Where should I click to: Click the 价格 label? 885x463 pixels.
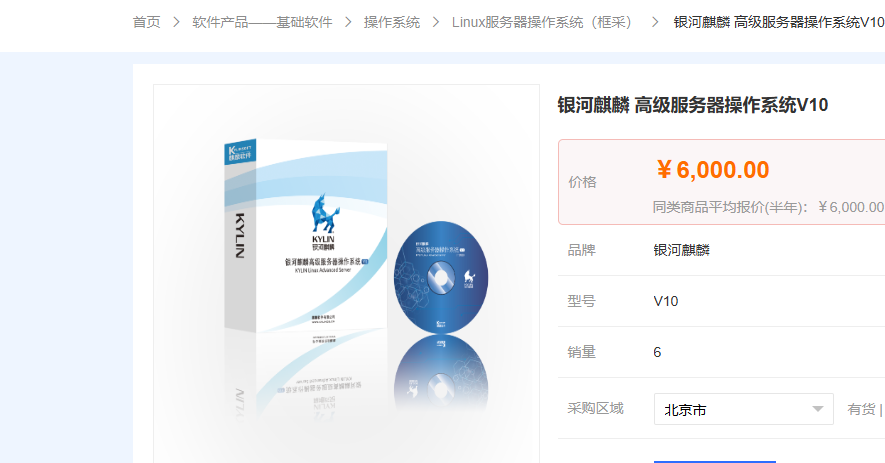pos(582,182)
